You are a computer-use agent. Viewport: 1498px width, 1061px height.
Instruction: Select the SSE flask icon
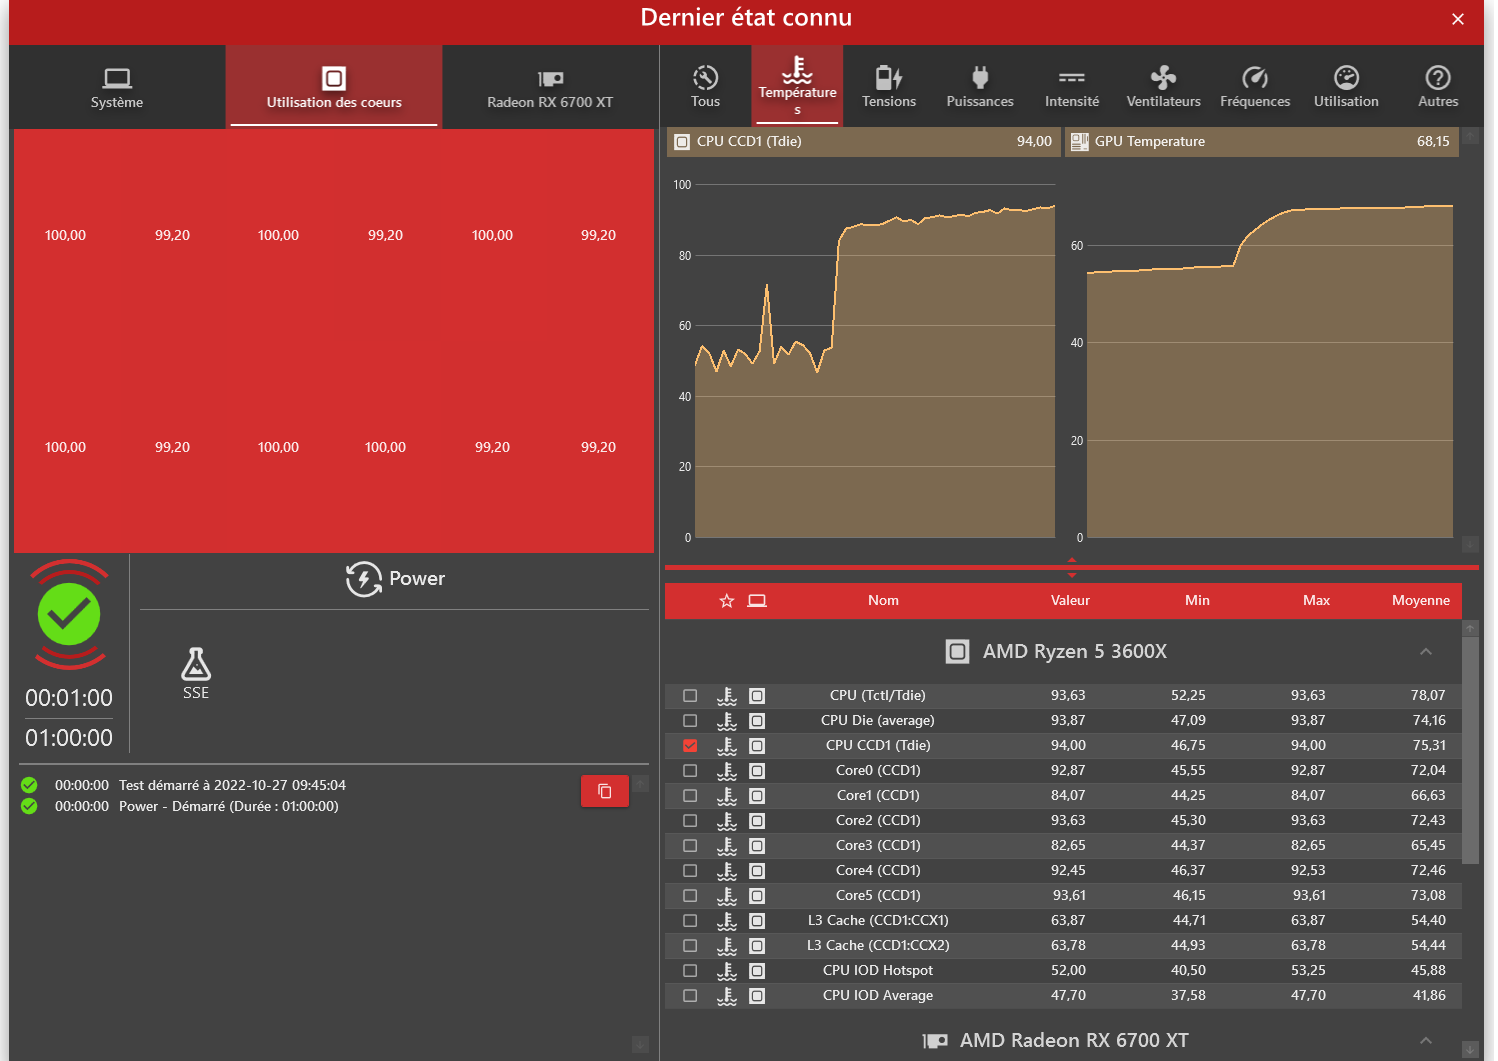point(196,664)
